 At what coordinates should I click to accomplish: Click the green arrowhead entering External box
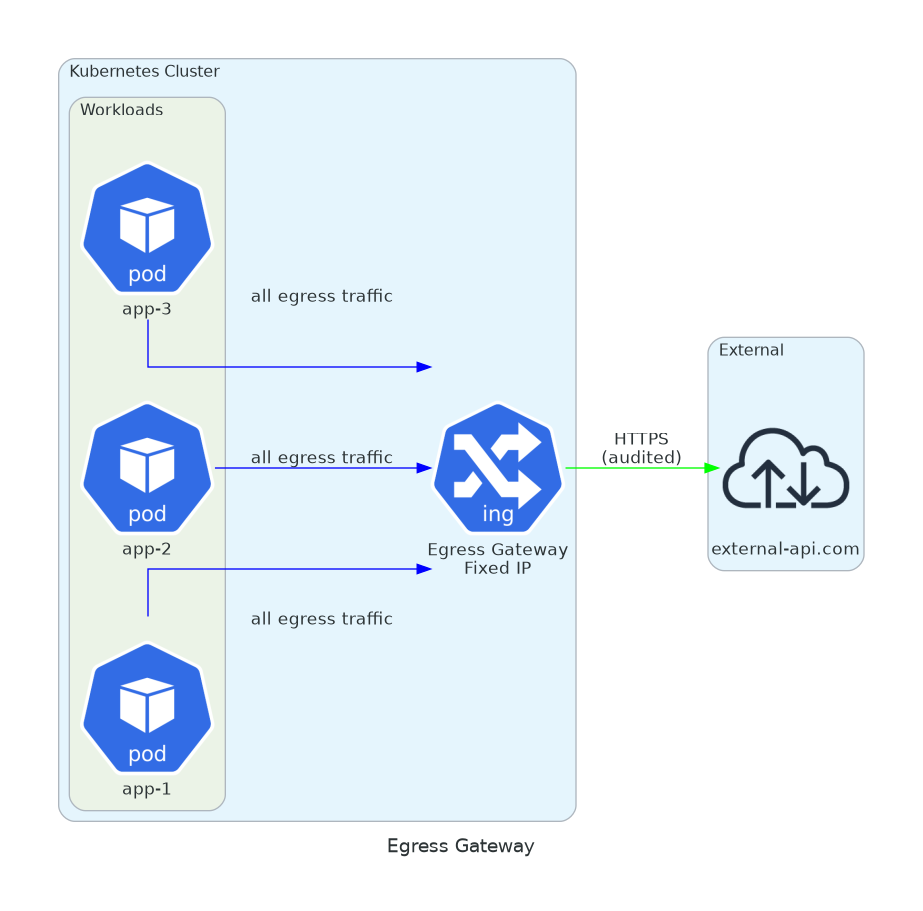click(x=712, y=468)
